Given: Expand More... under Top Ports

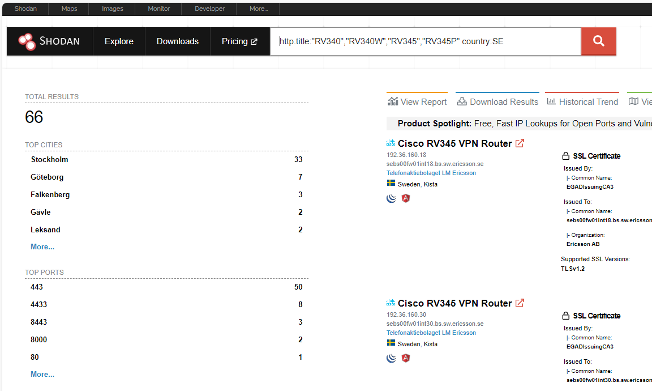Looking at the screenshot, I should [42, 374].
